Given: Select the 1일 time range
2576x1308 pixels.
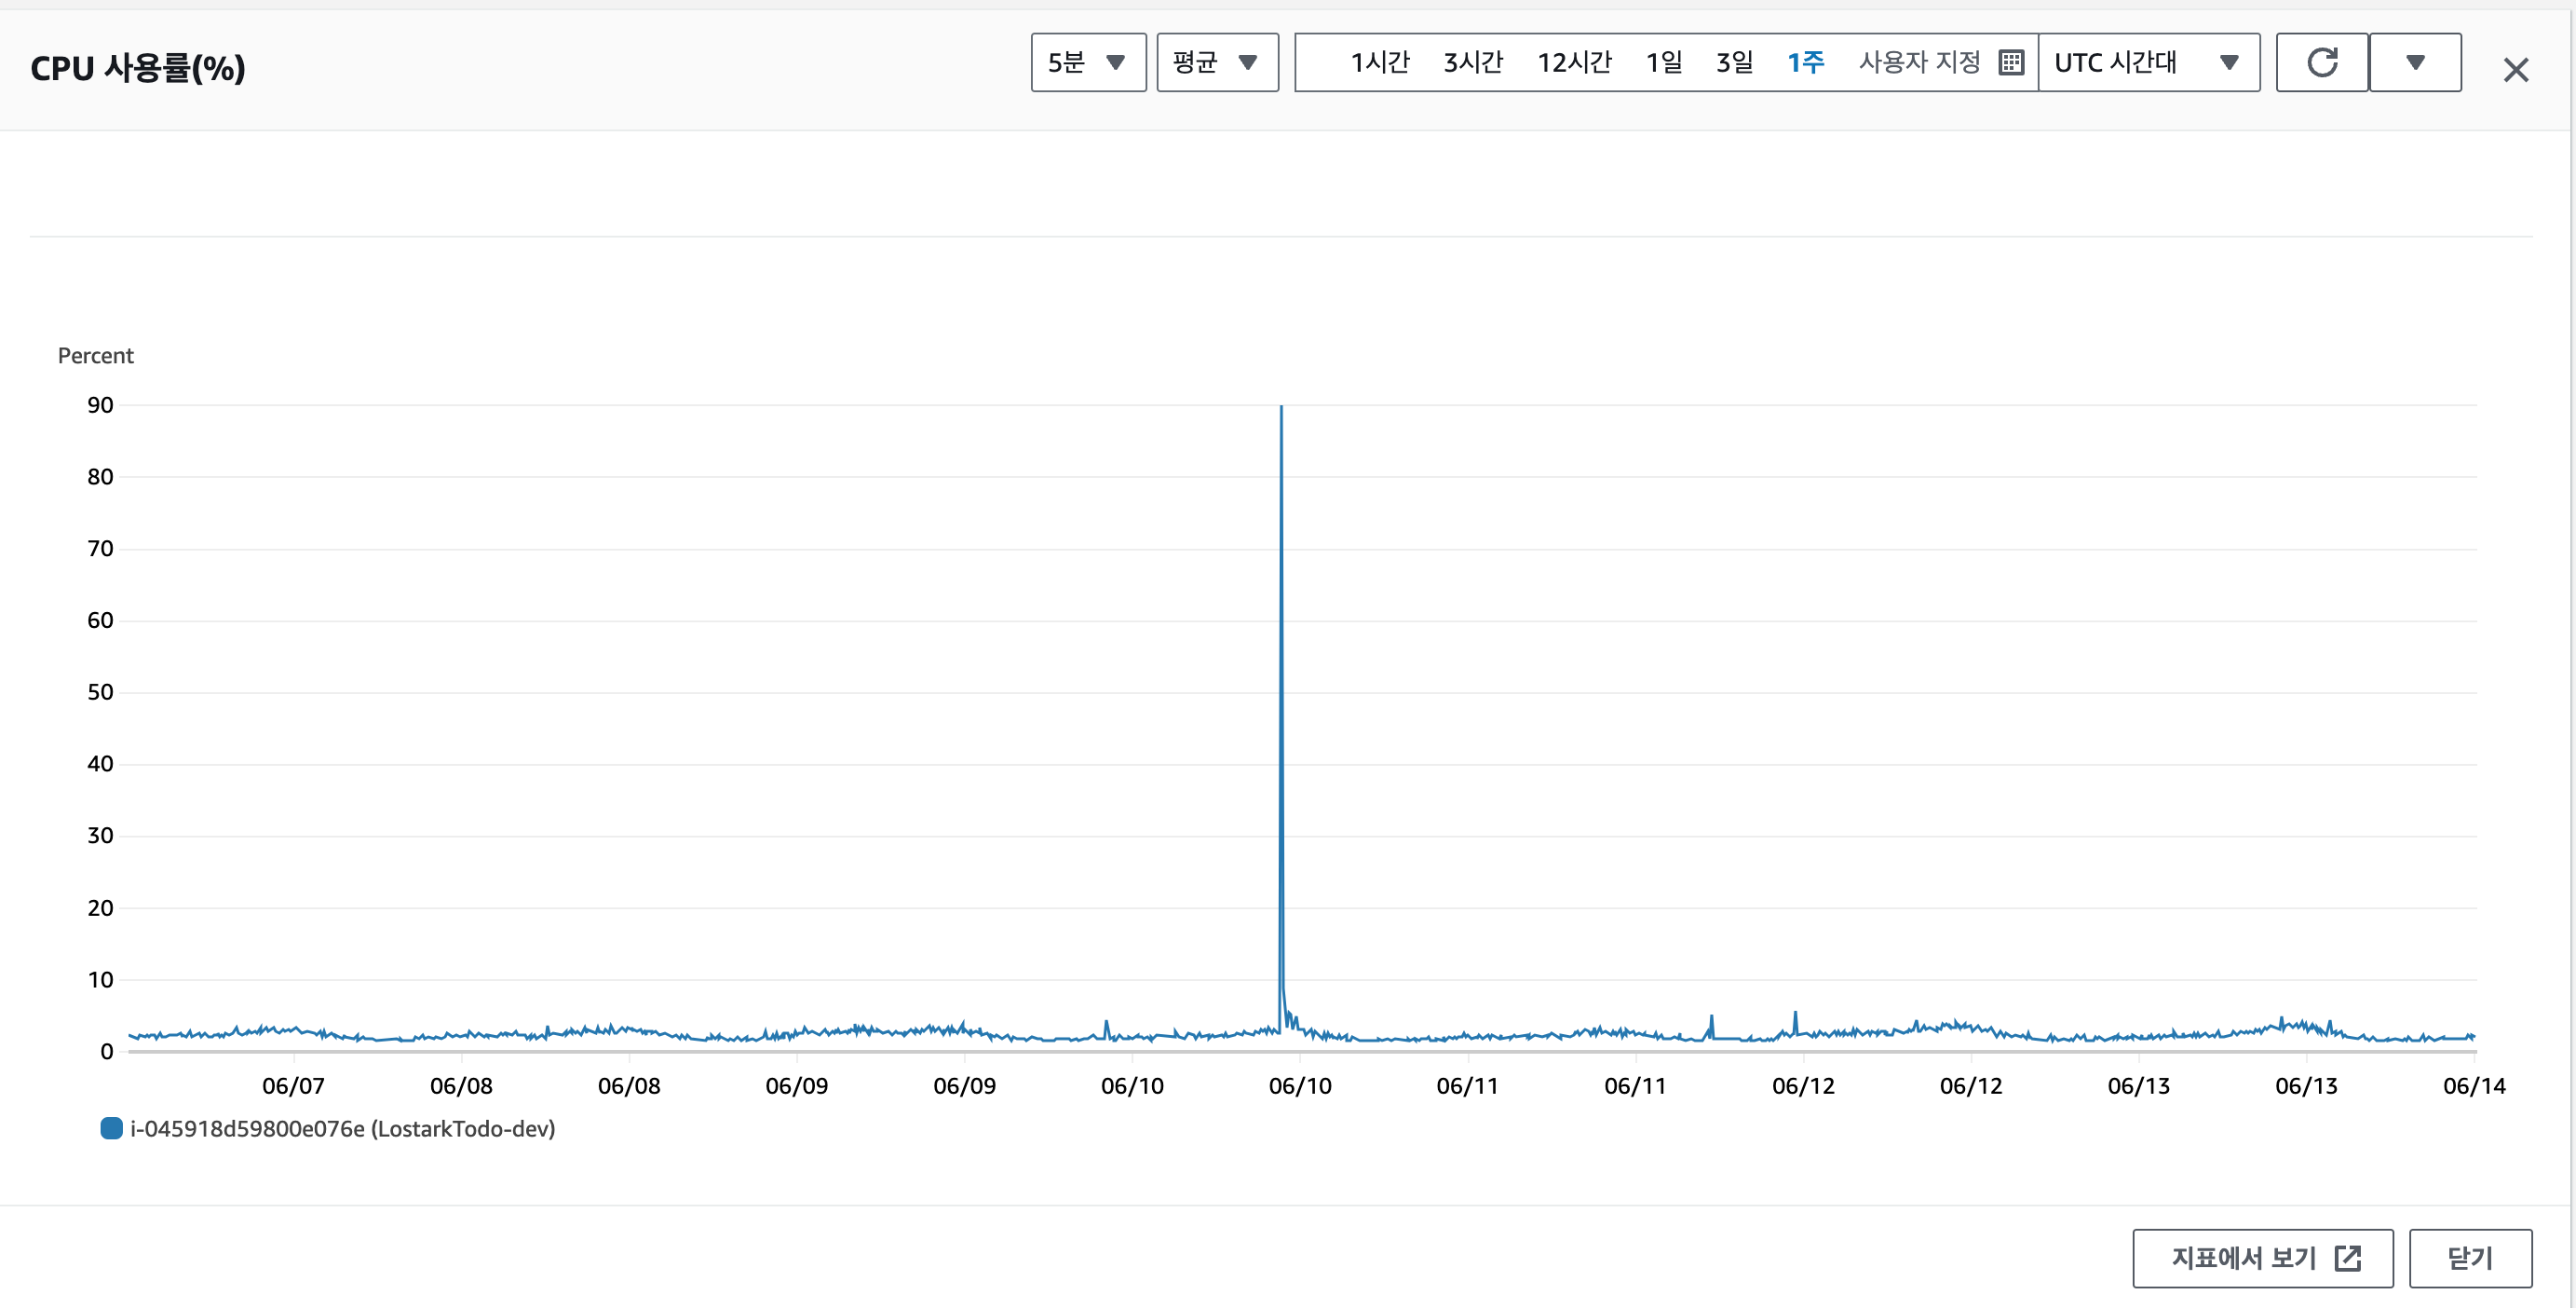Looking at the screenshot, I should pos(1664,62).
